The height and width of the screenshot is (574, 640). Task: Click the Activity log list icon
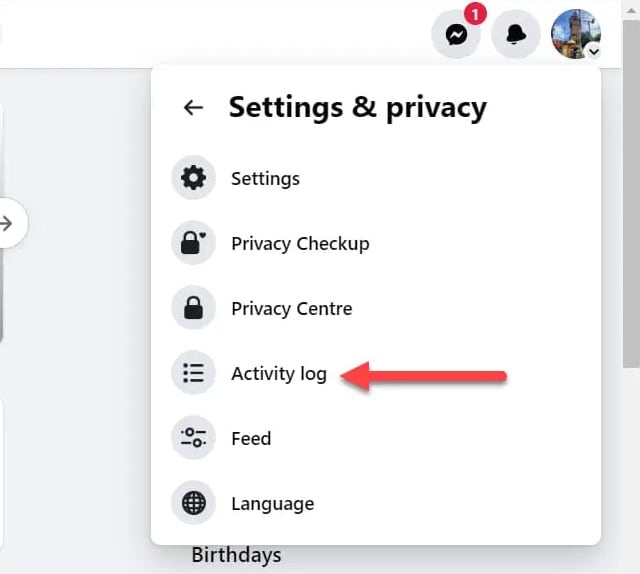(x=193, y=373)
